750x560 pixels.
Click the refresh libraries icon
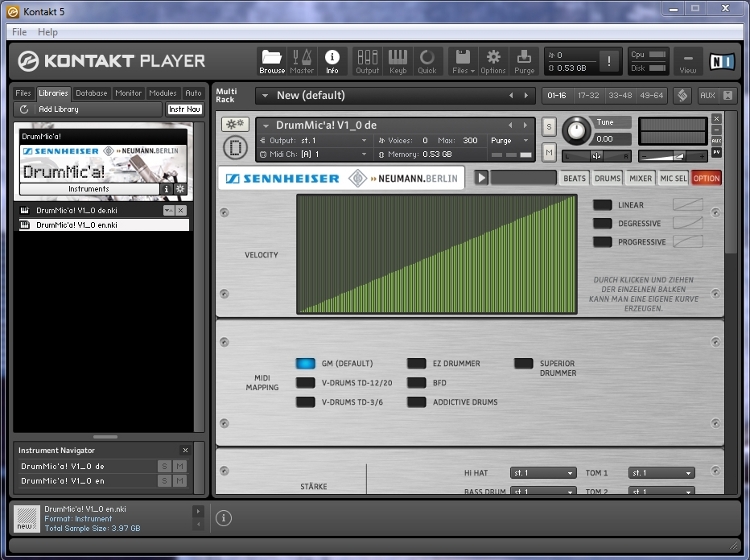(24, 109)
